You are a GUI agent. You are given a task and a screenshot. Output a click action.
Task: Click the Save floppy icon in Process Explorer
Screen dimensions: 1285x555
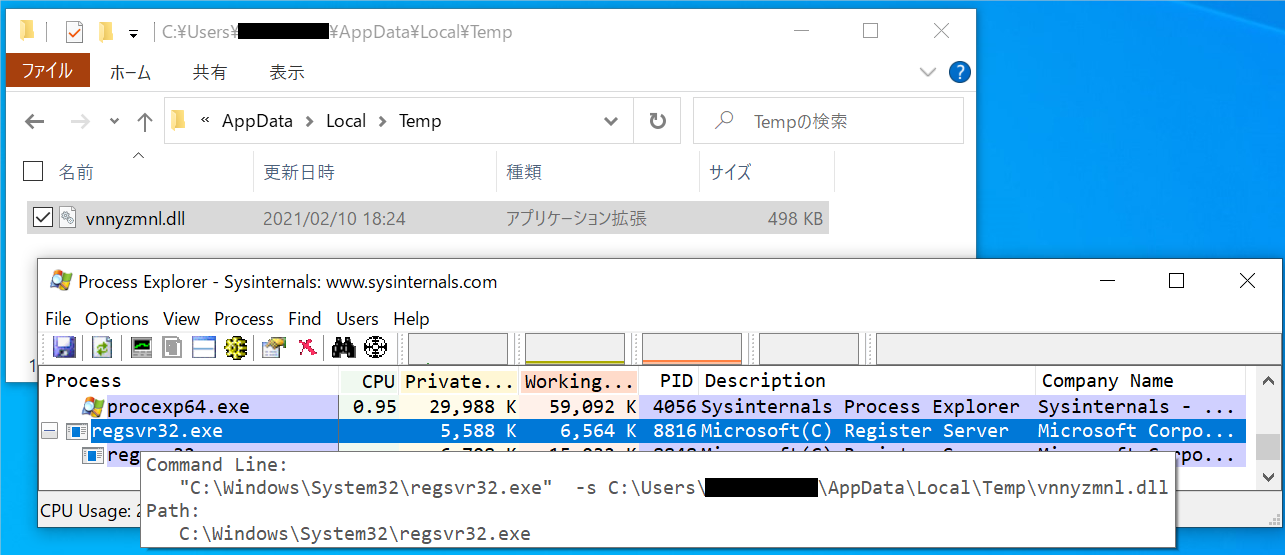[65, 348]
